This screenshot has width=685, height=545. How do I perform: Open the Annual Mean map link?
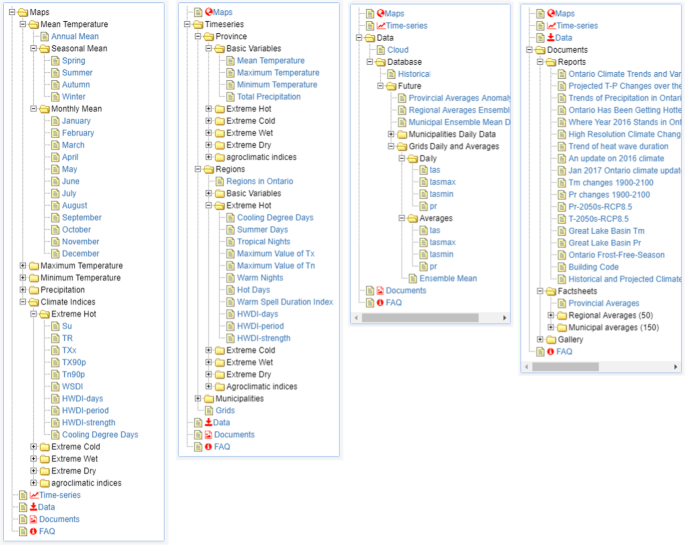point(75,36)
